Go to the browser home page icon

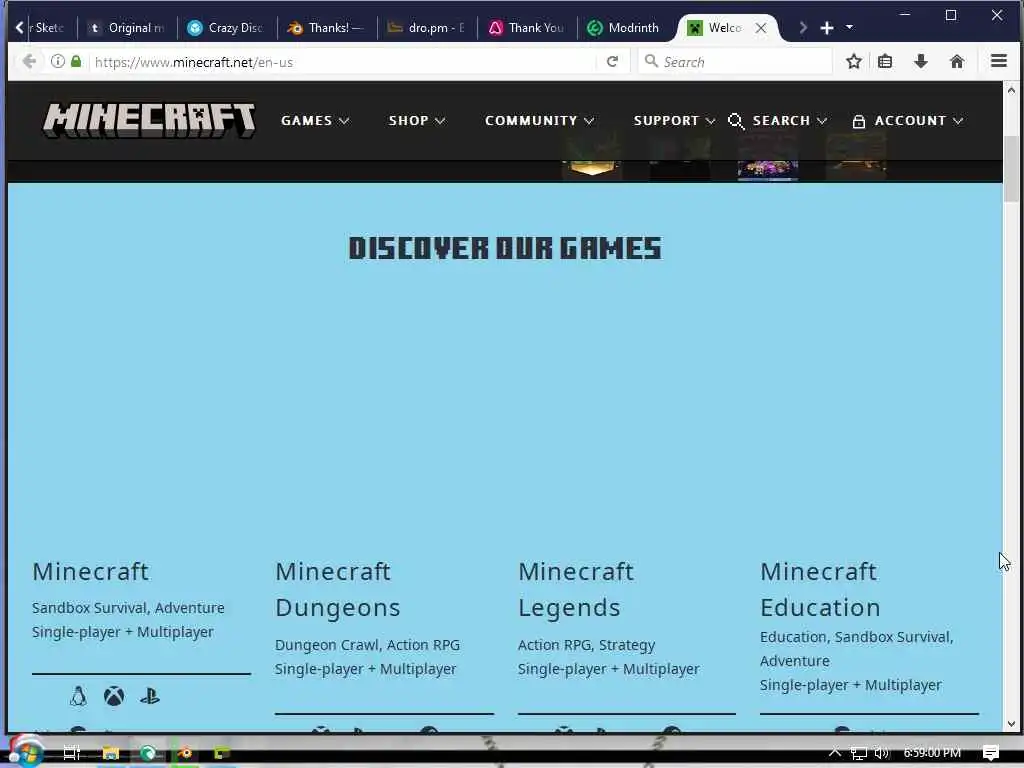tap(957, 61)
